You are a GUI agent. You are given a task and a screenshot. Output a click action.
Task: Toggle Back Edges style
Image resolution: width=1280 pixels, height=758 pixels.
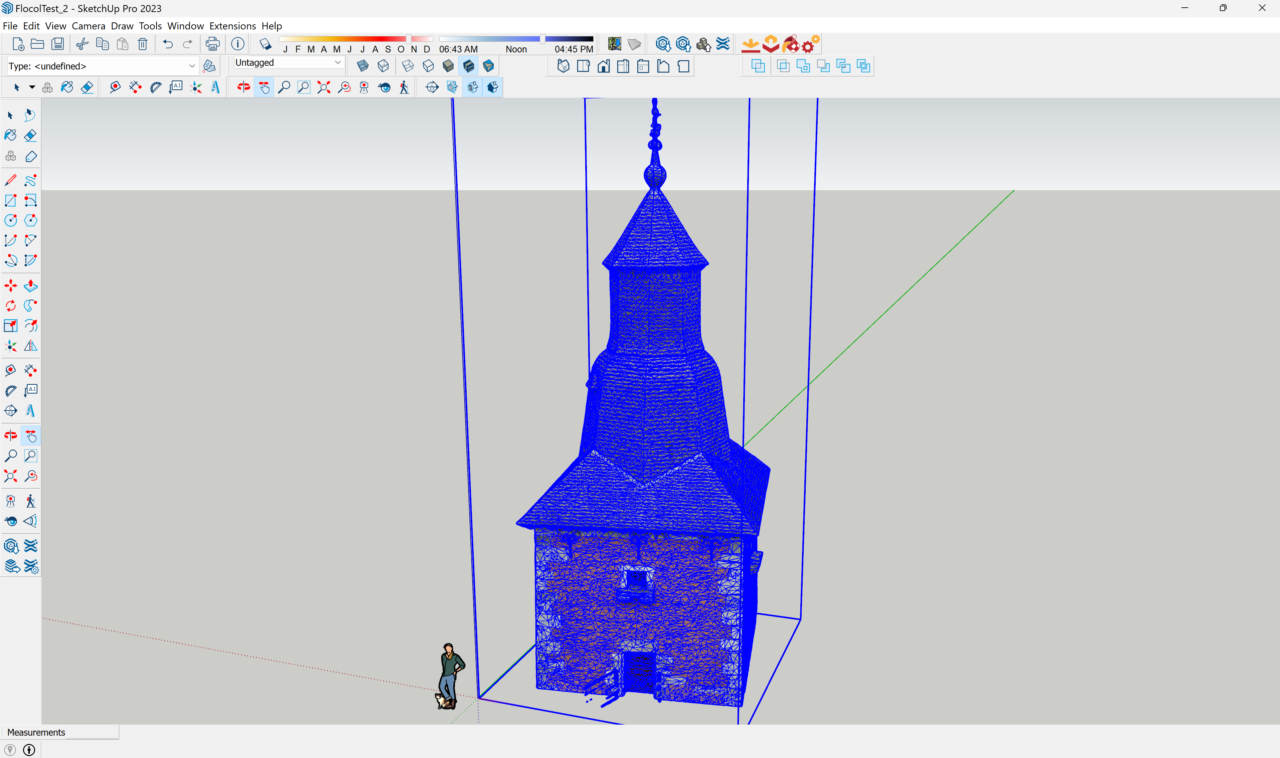coord(383,65)
